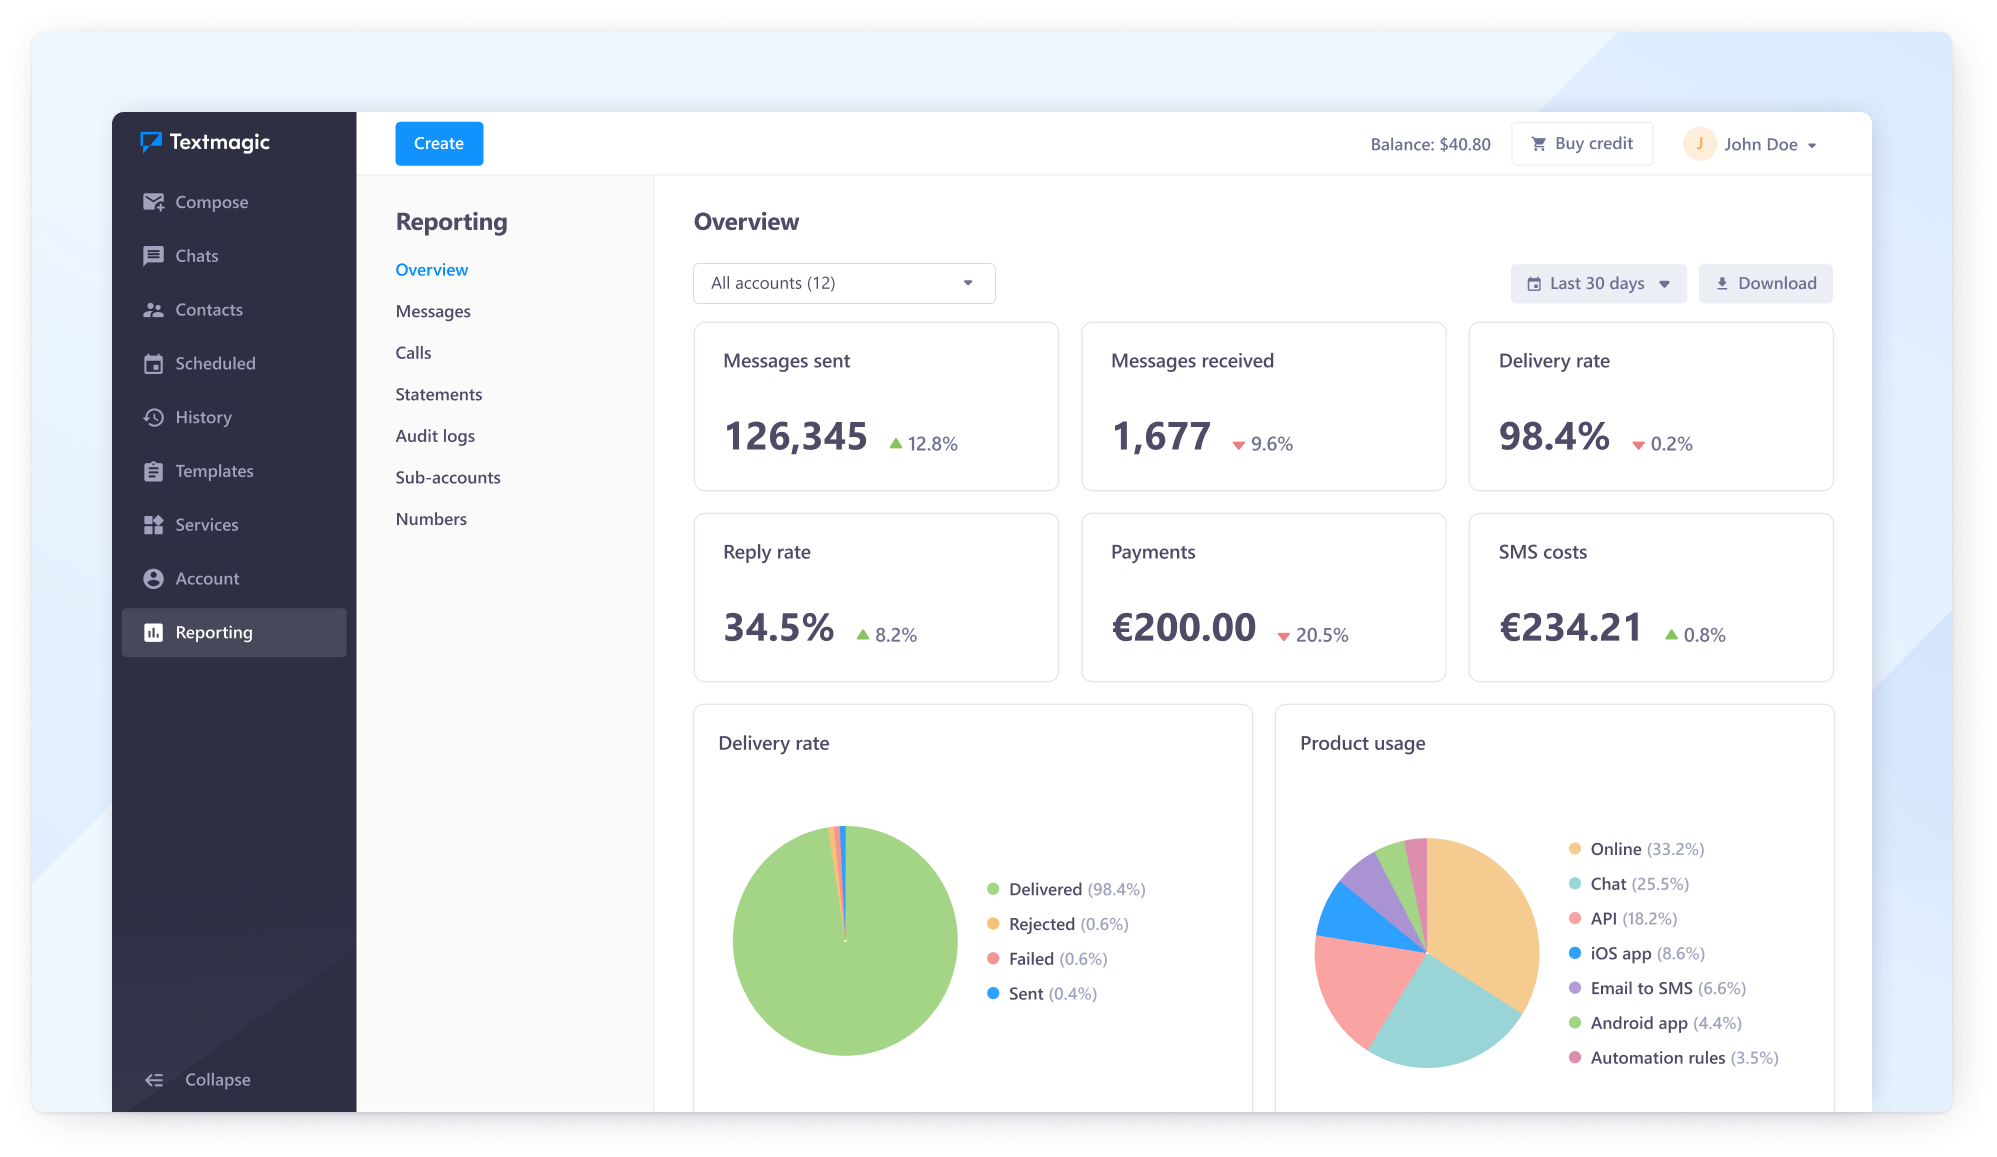Select Sub-accounts in Reporting menu

tap(448, 478)
